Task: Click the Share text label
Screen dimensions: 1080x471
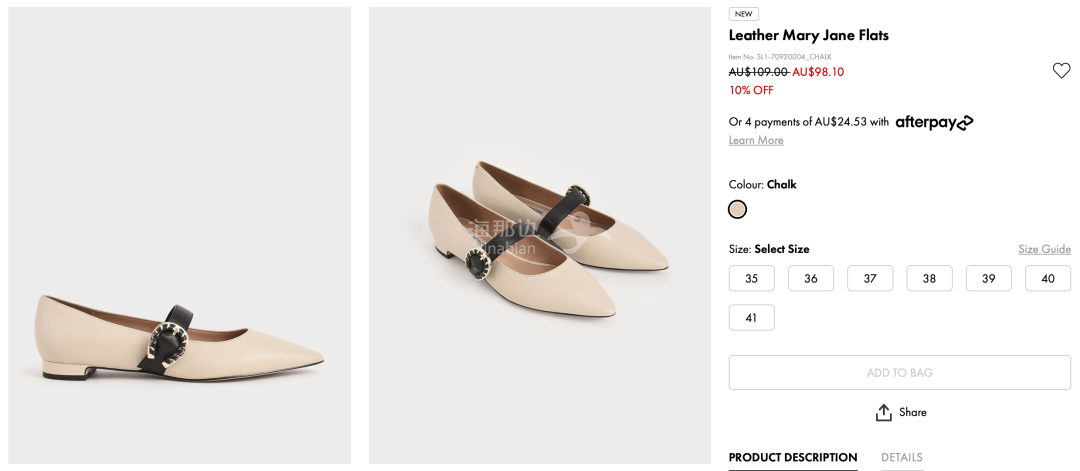Action: coord(912,412)
